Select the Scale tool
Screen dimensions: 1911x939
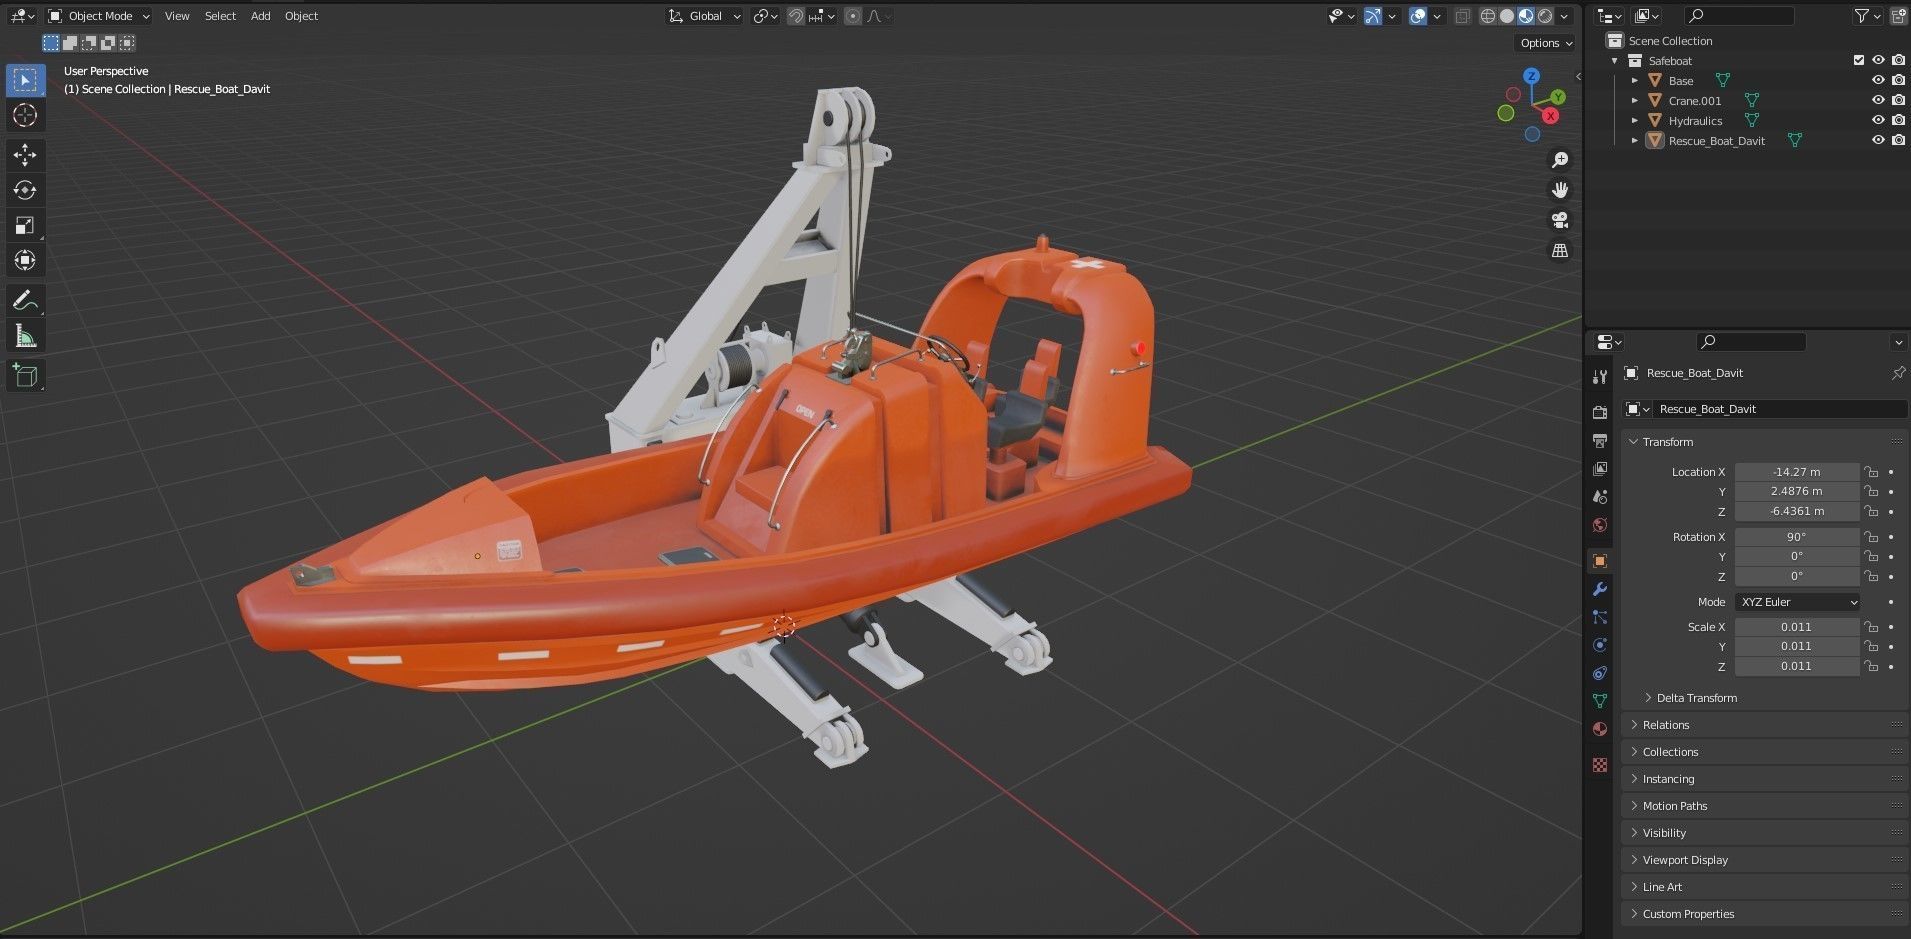tap(25, 225)
